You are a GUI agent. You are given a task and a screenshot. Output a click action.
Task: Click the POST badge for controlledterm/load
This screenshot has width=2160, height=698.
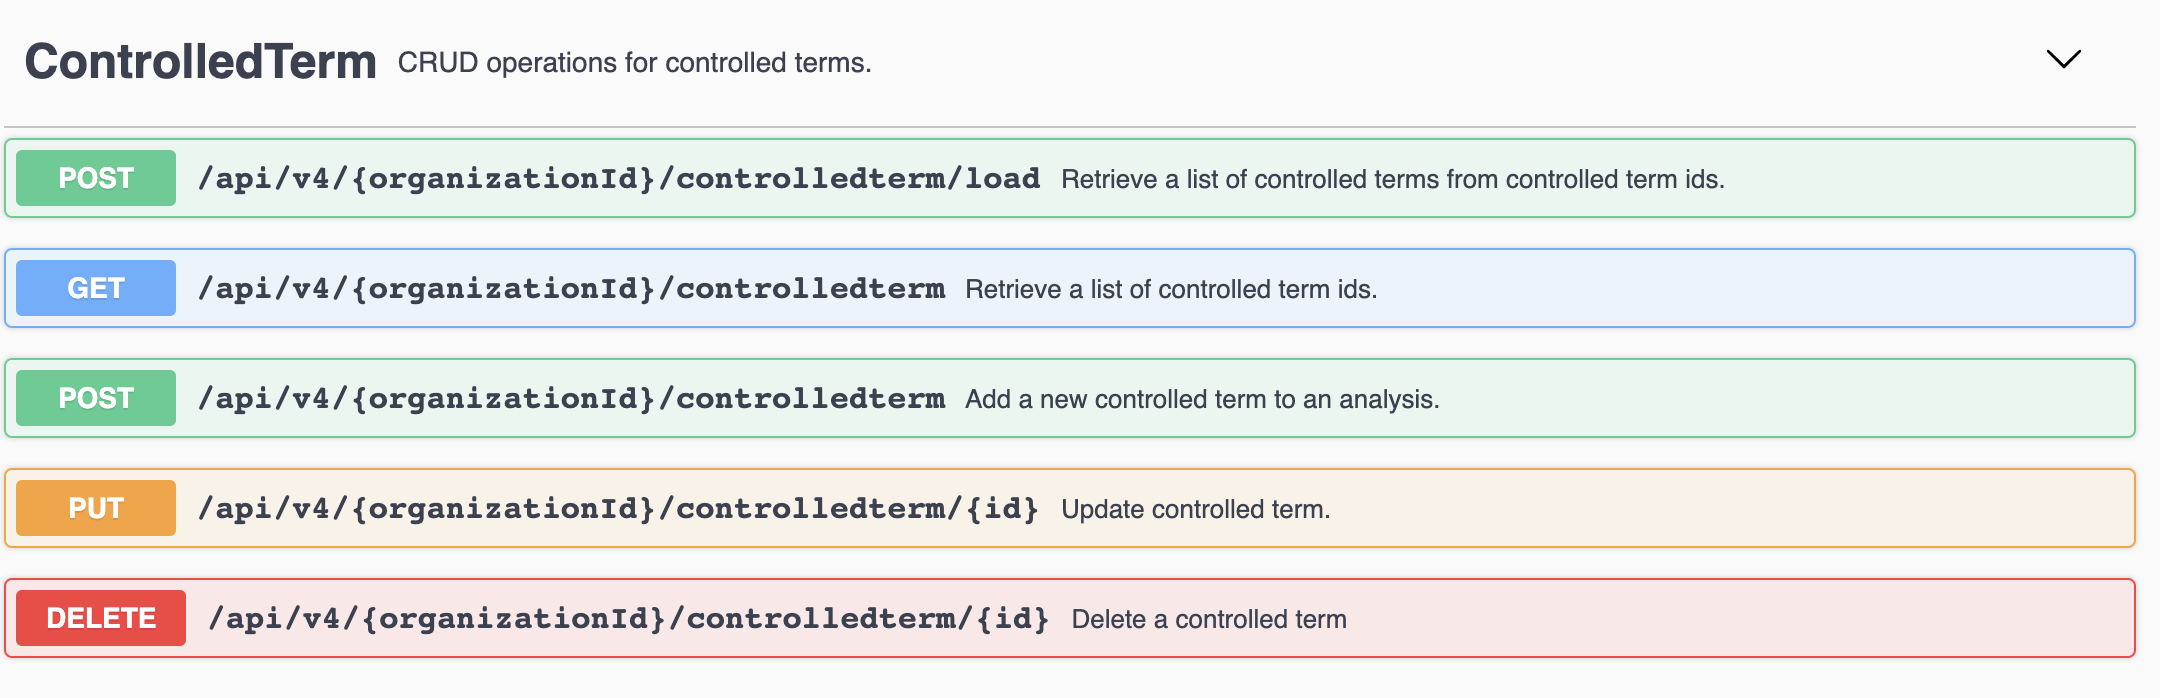click(x=96, y=178)
